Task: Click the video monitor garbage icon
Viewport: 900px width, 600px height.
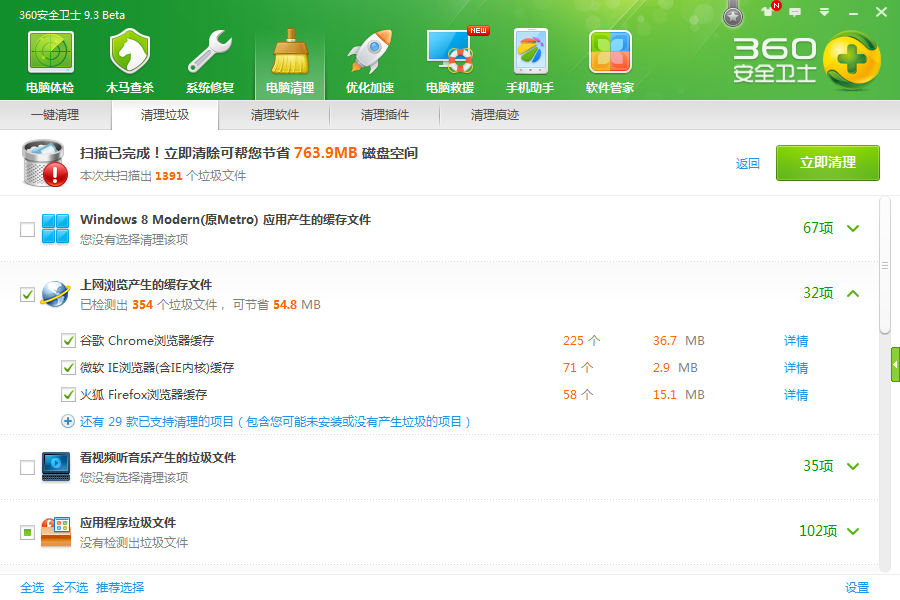Action: tap(56, 466)
